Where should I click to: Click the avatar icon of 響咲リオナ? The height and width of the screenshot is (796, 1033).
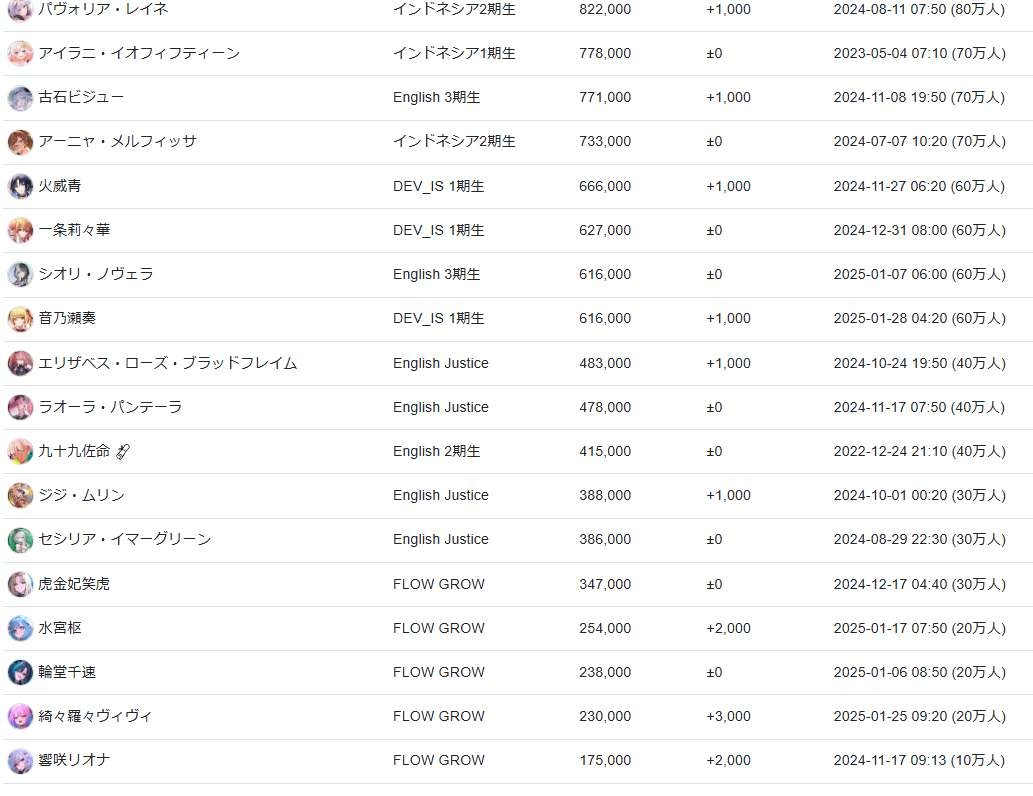(x=20, y=761)
